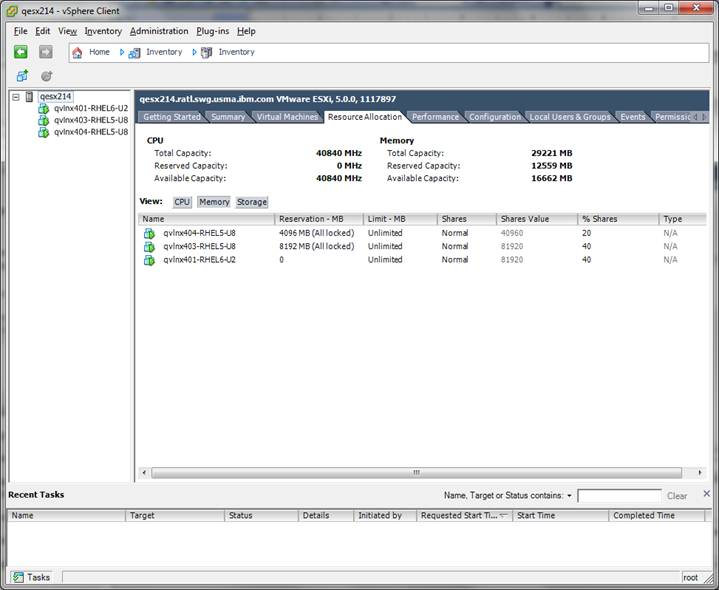
Task: Open the Administration menu
Action: pyautogui.click(x=159, y=31)
